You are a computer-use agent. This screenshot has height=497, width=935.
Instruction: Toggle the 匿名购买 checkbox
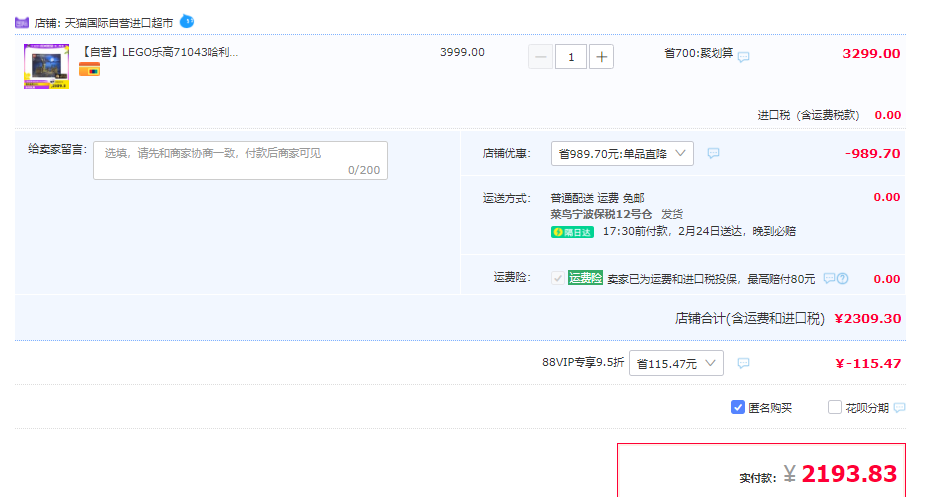point(738,407)
